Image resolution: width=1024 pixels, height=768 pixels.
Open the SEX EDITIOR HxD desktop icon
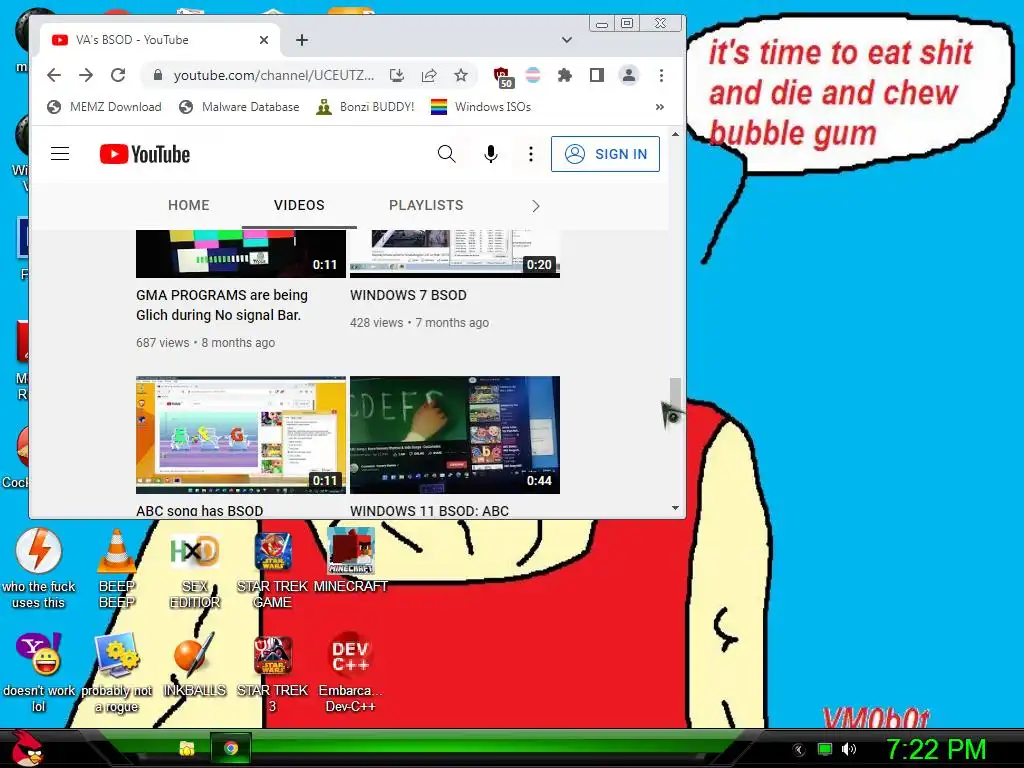(x=195, y=568)
